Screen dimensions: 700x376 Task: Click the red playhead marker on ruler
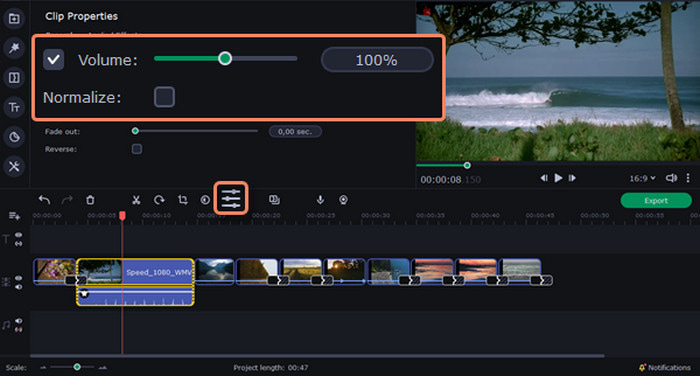(x=122, y=216)
